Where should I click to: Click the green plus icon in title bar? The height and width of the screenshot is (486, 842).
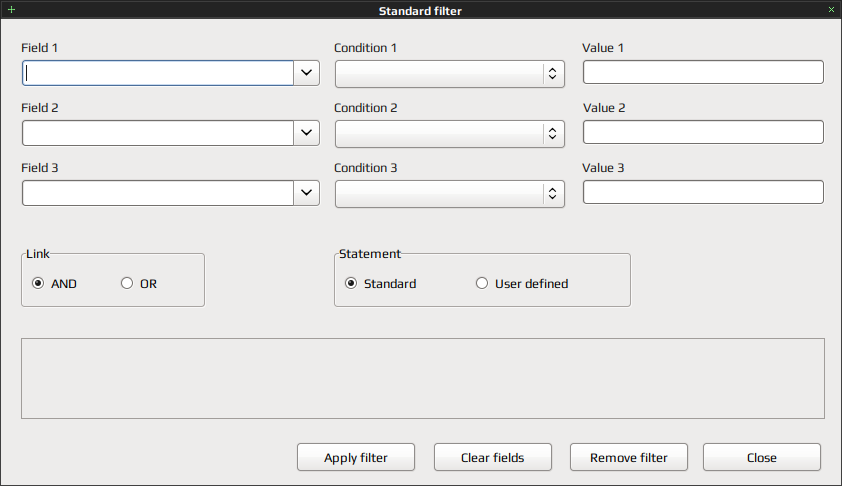point(11,10)
